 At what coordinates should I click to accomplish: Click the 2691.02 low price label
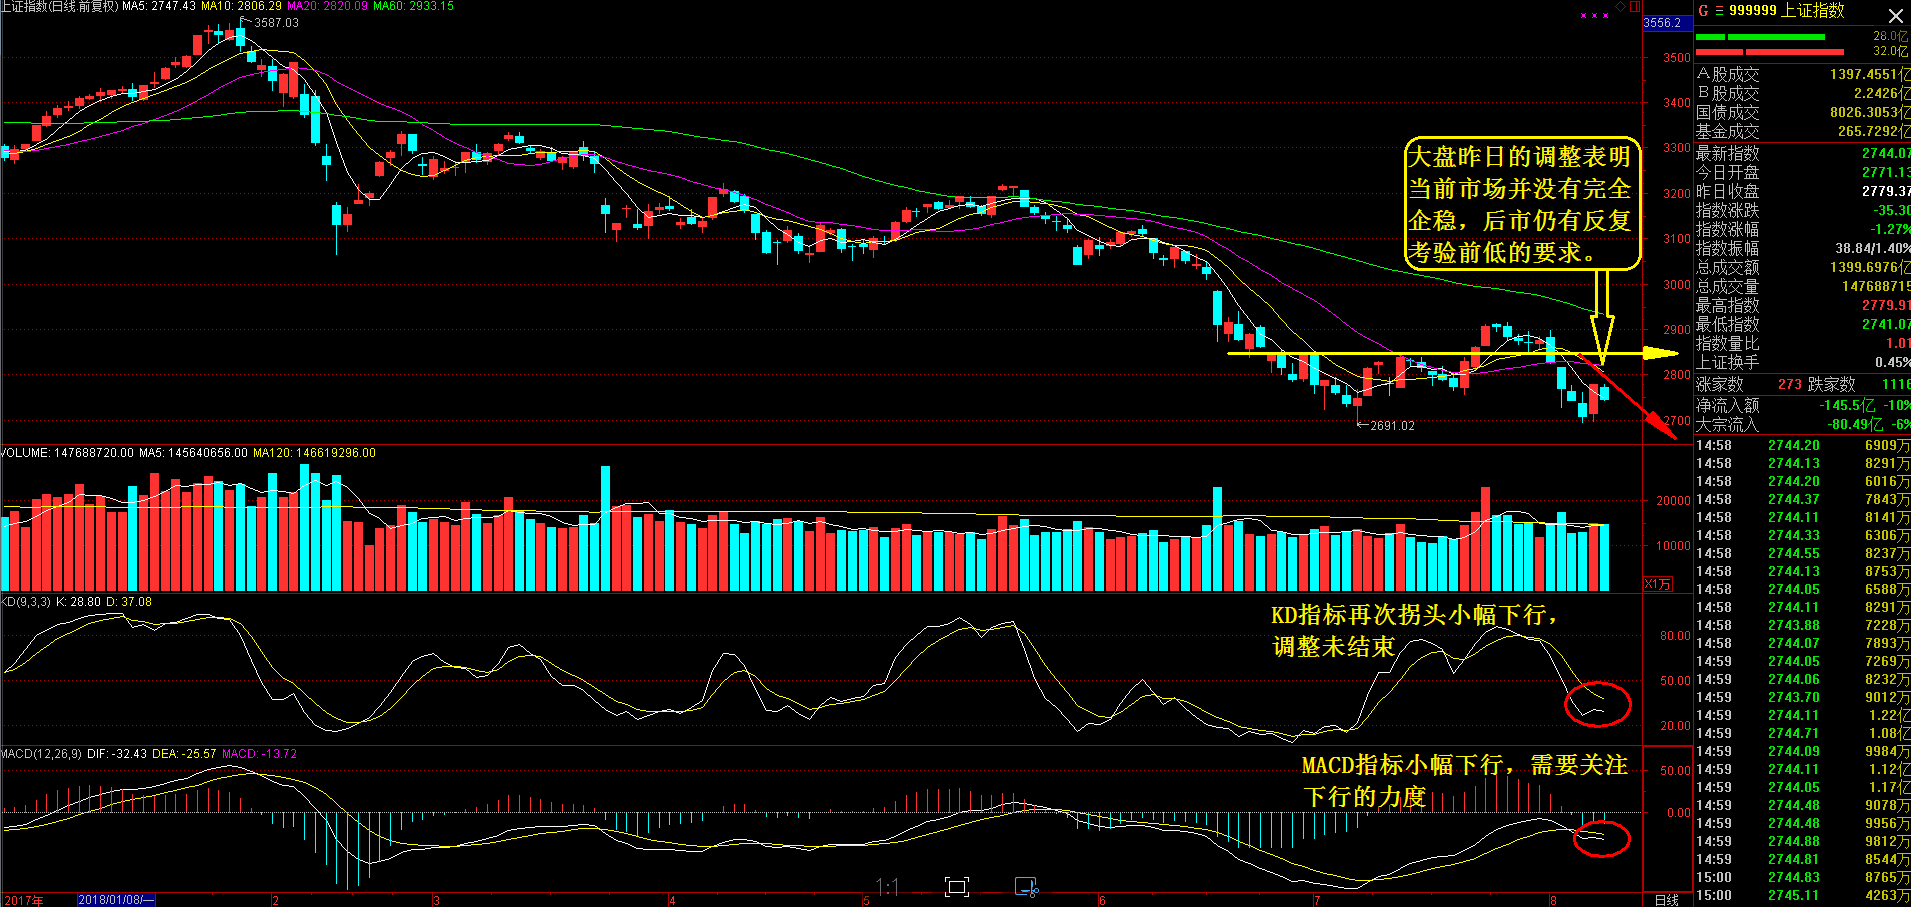(x=1392, y=426)
